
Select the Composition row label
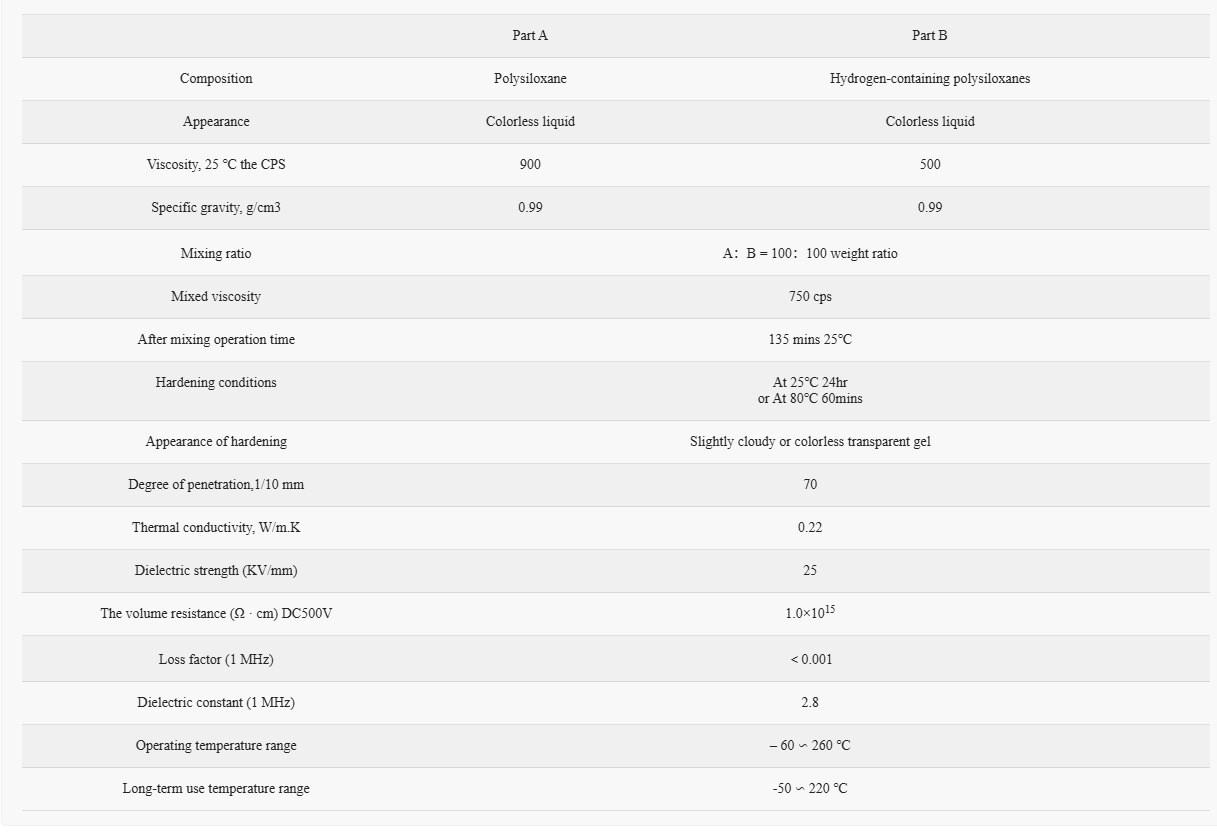click(216, 78)
